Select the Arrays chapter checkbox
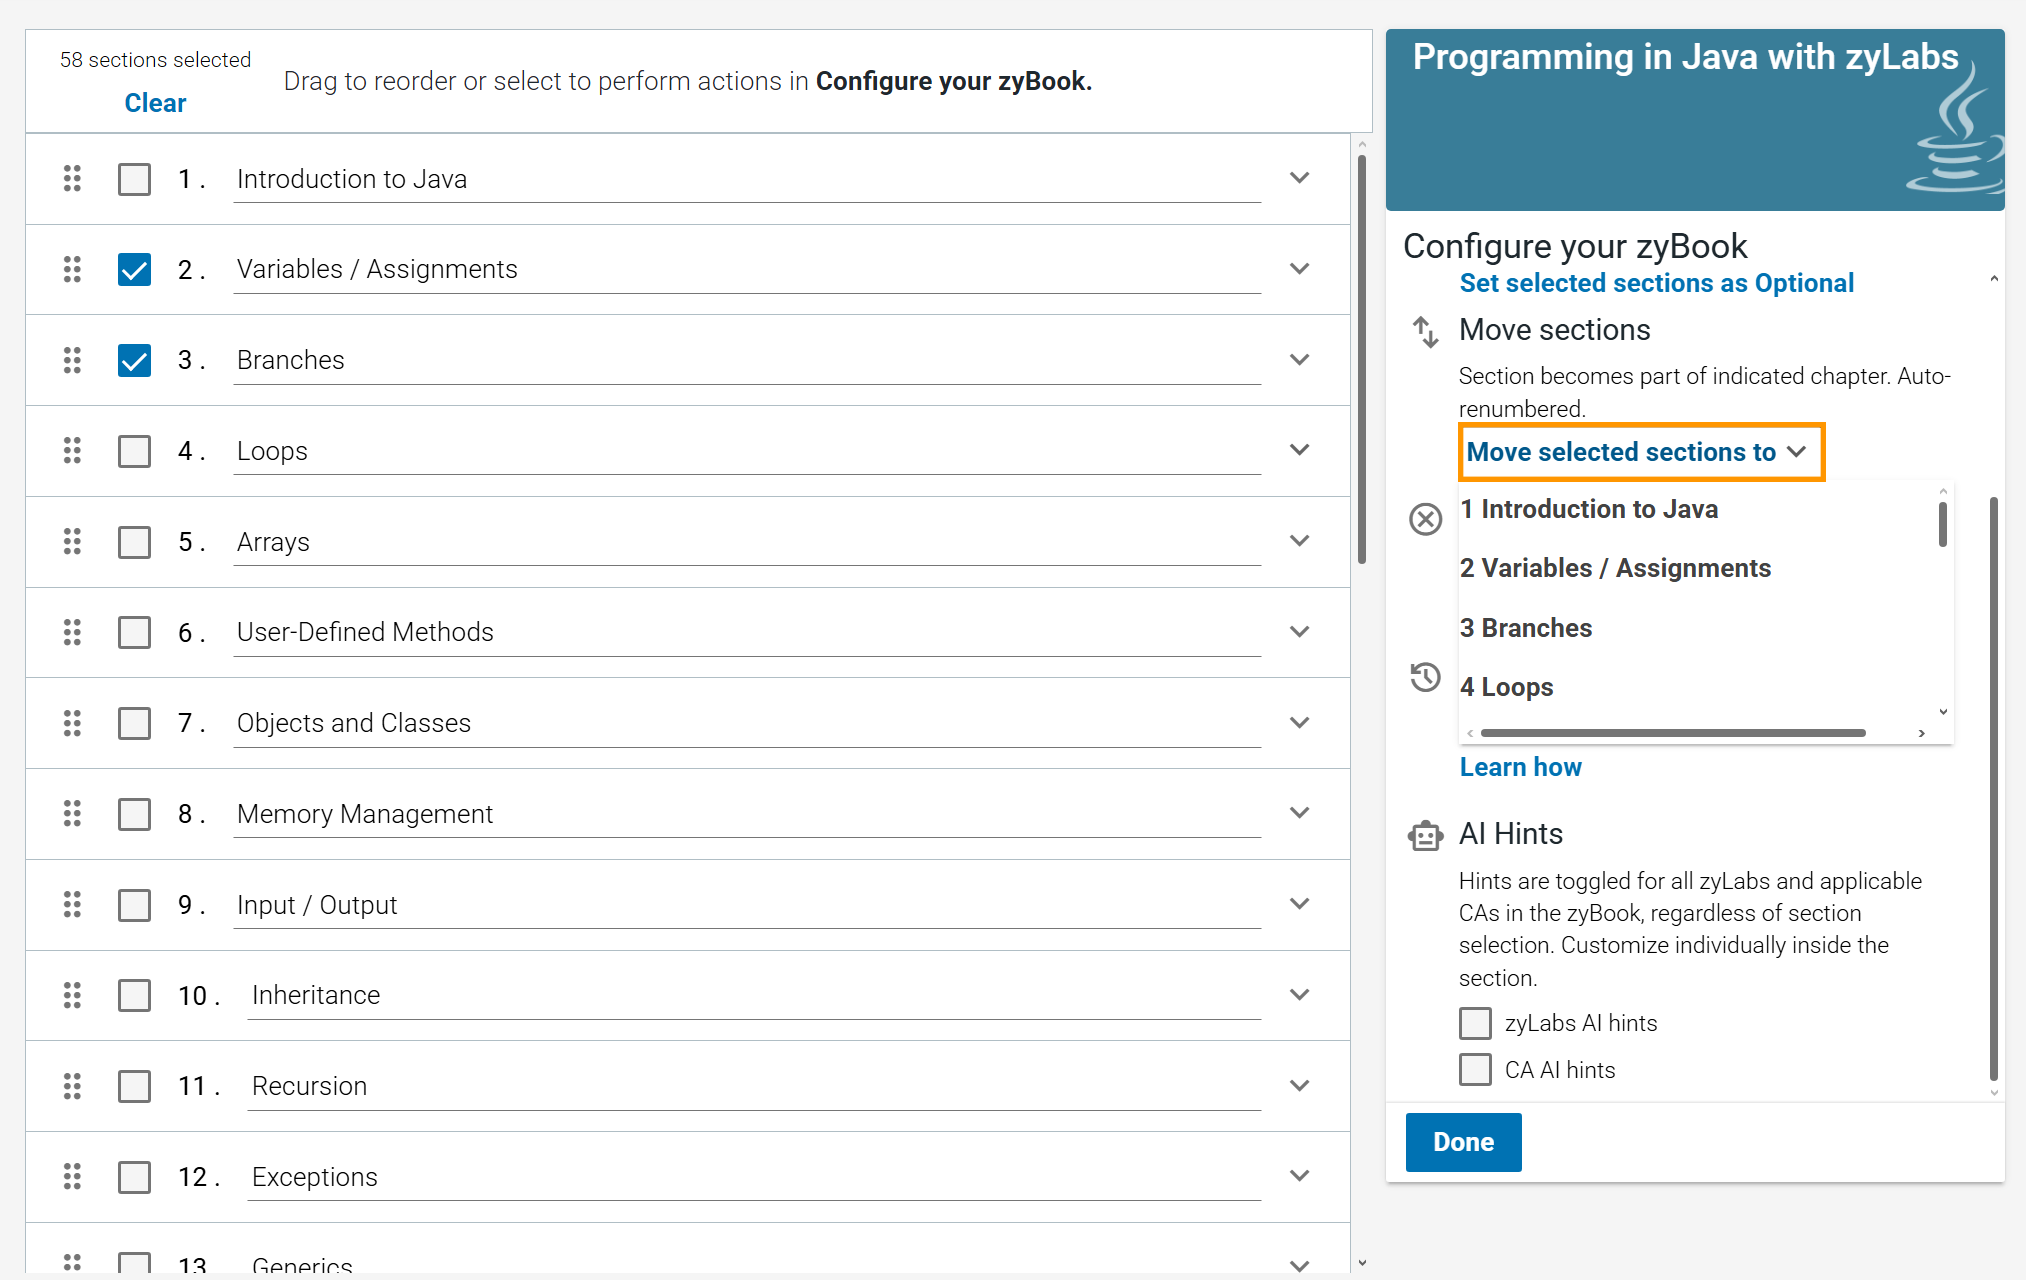2026x1280 pixels. pyautogui.click(x=134, y=542)
